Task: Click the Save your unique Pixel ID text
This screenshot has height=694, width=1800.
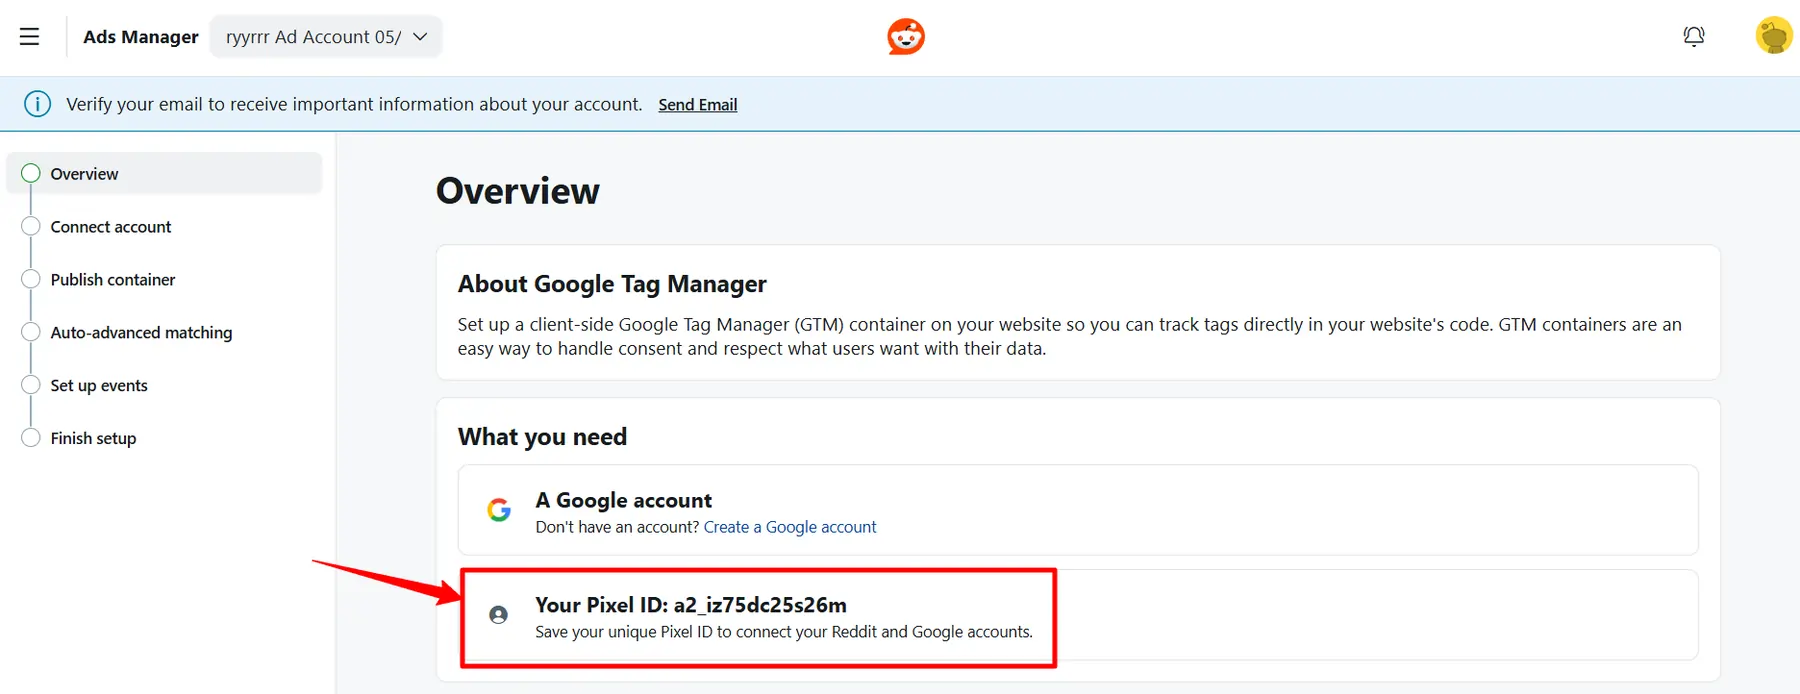Action: [x=784, y=632]
